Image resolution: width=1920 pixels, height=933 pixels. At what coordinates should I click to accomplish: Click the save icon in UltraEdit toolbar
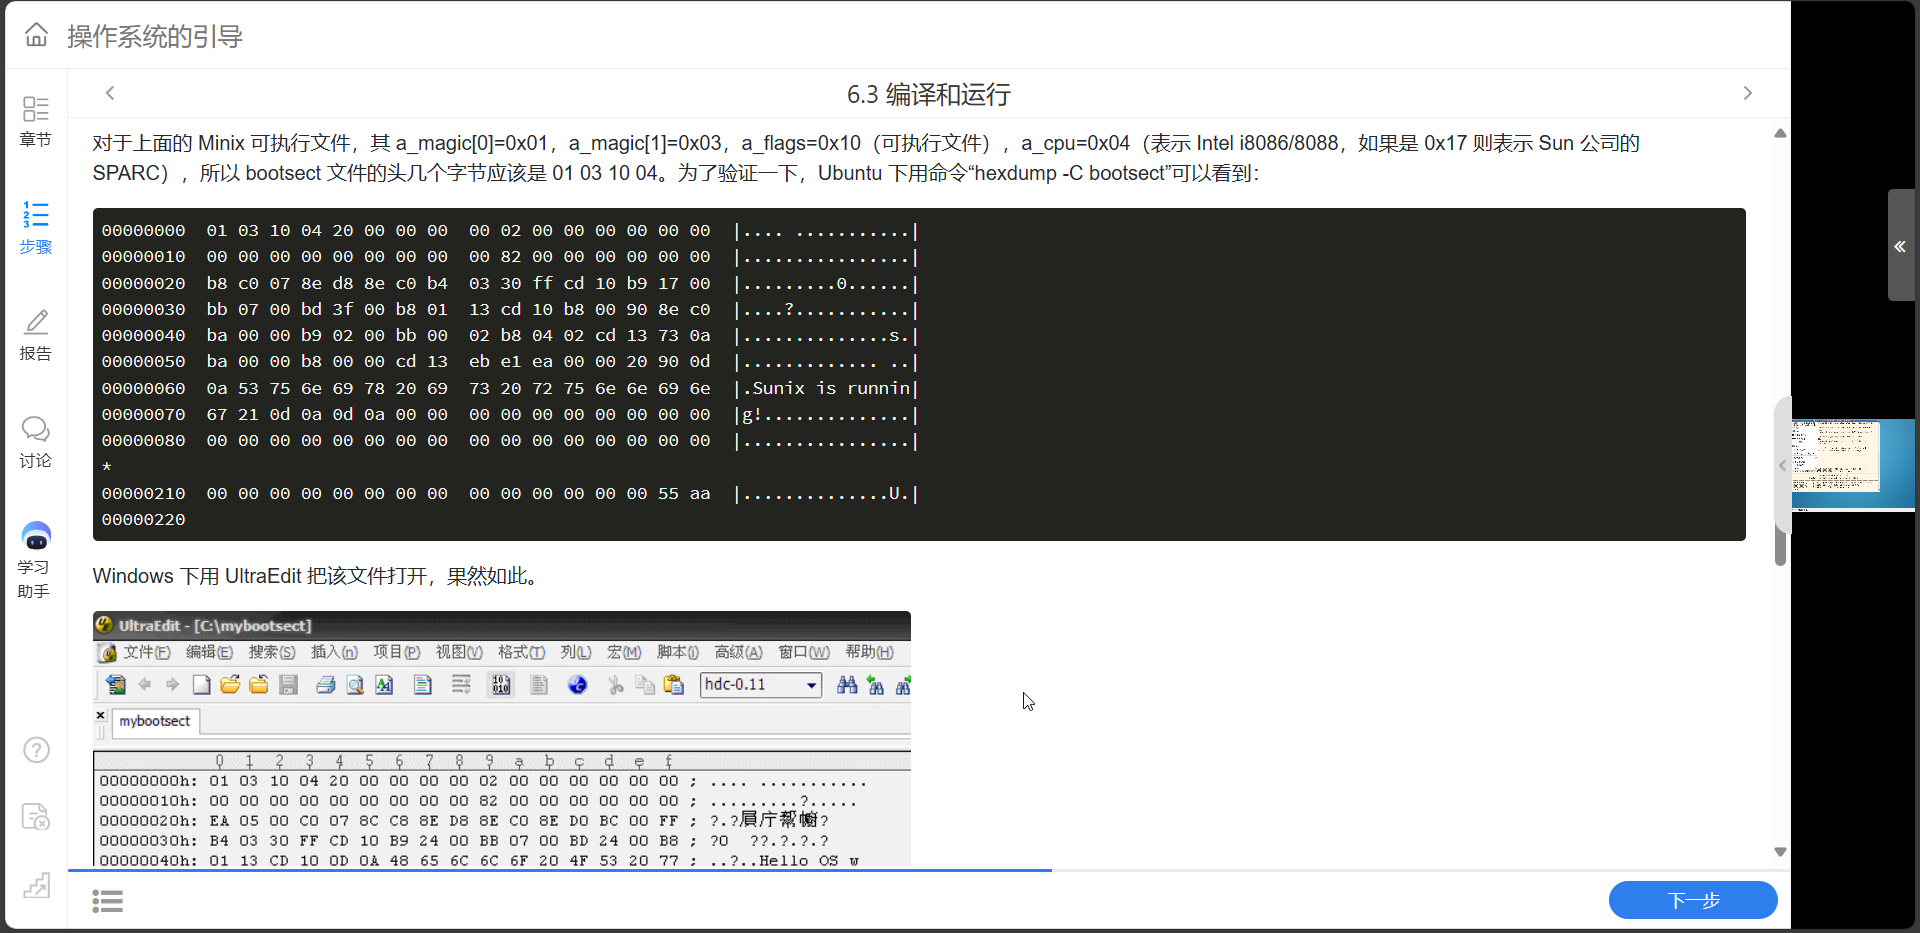pos(289,685)
